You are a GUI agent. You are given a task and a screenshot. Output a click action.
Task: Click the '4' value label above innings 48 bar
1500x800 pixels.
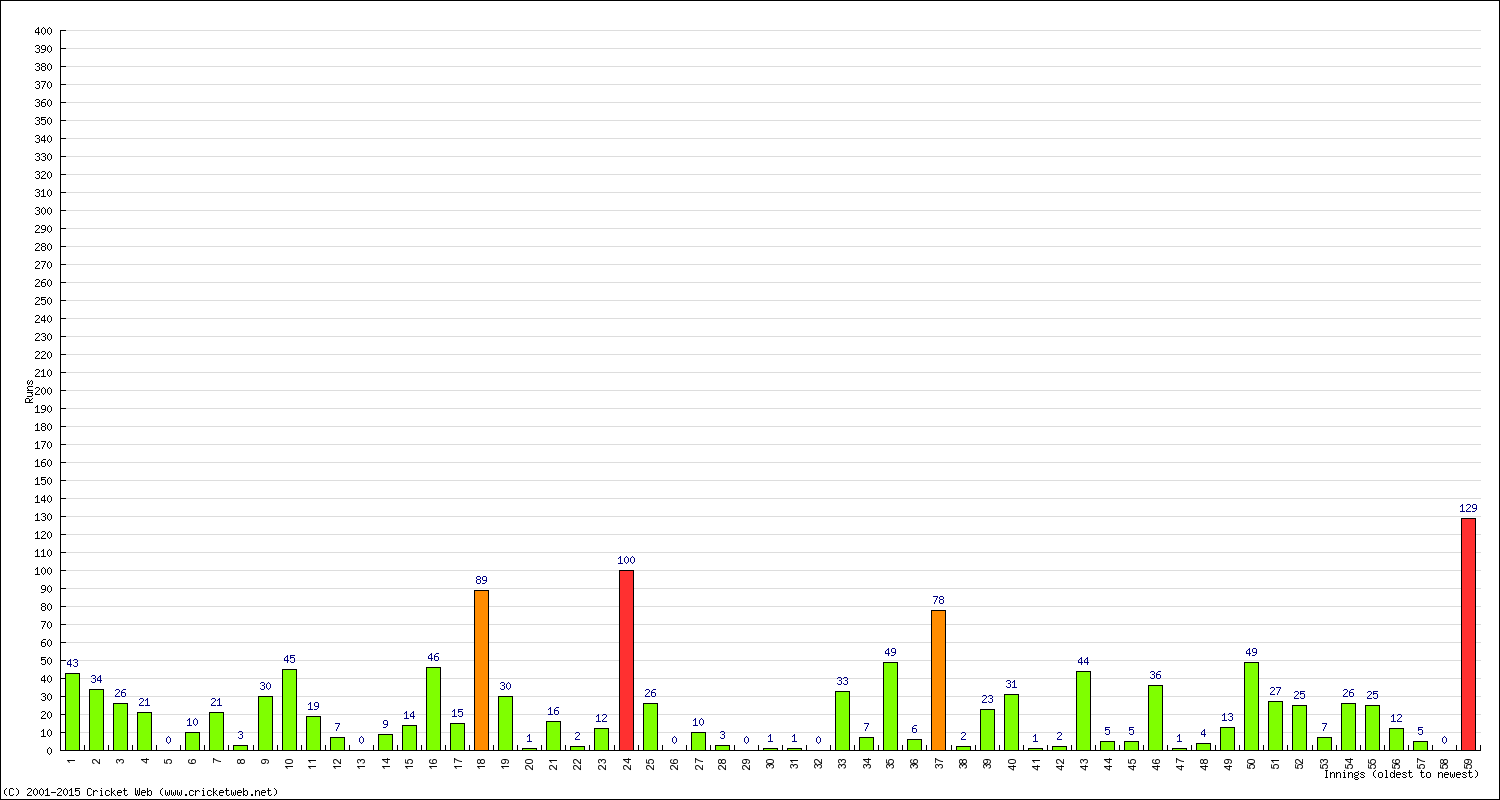(x=1203, y=733)
